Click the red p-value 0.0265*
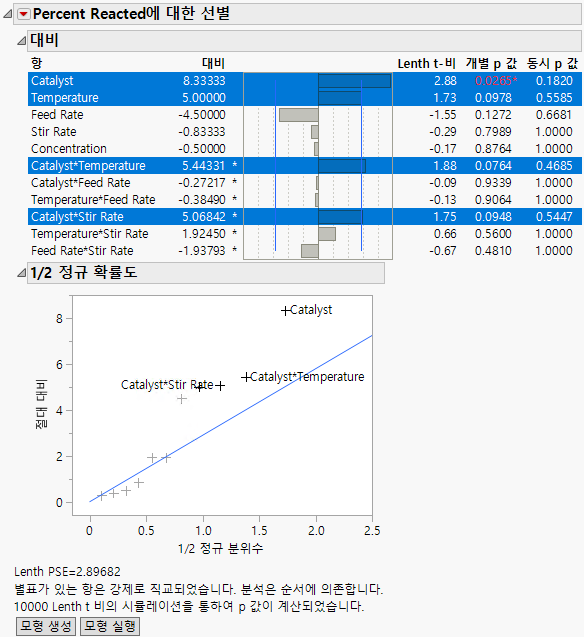Image resolution: width=584 pixels, height=637 pixels. (x=496, y=80)
